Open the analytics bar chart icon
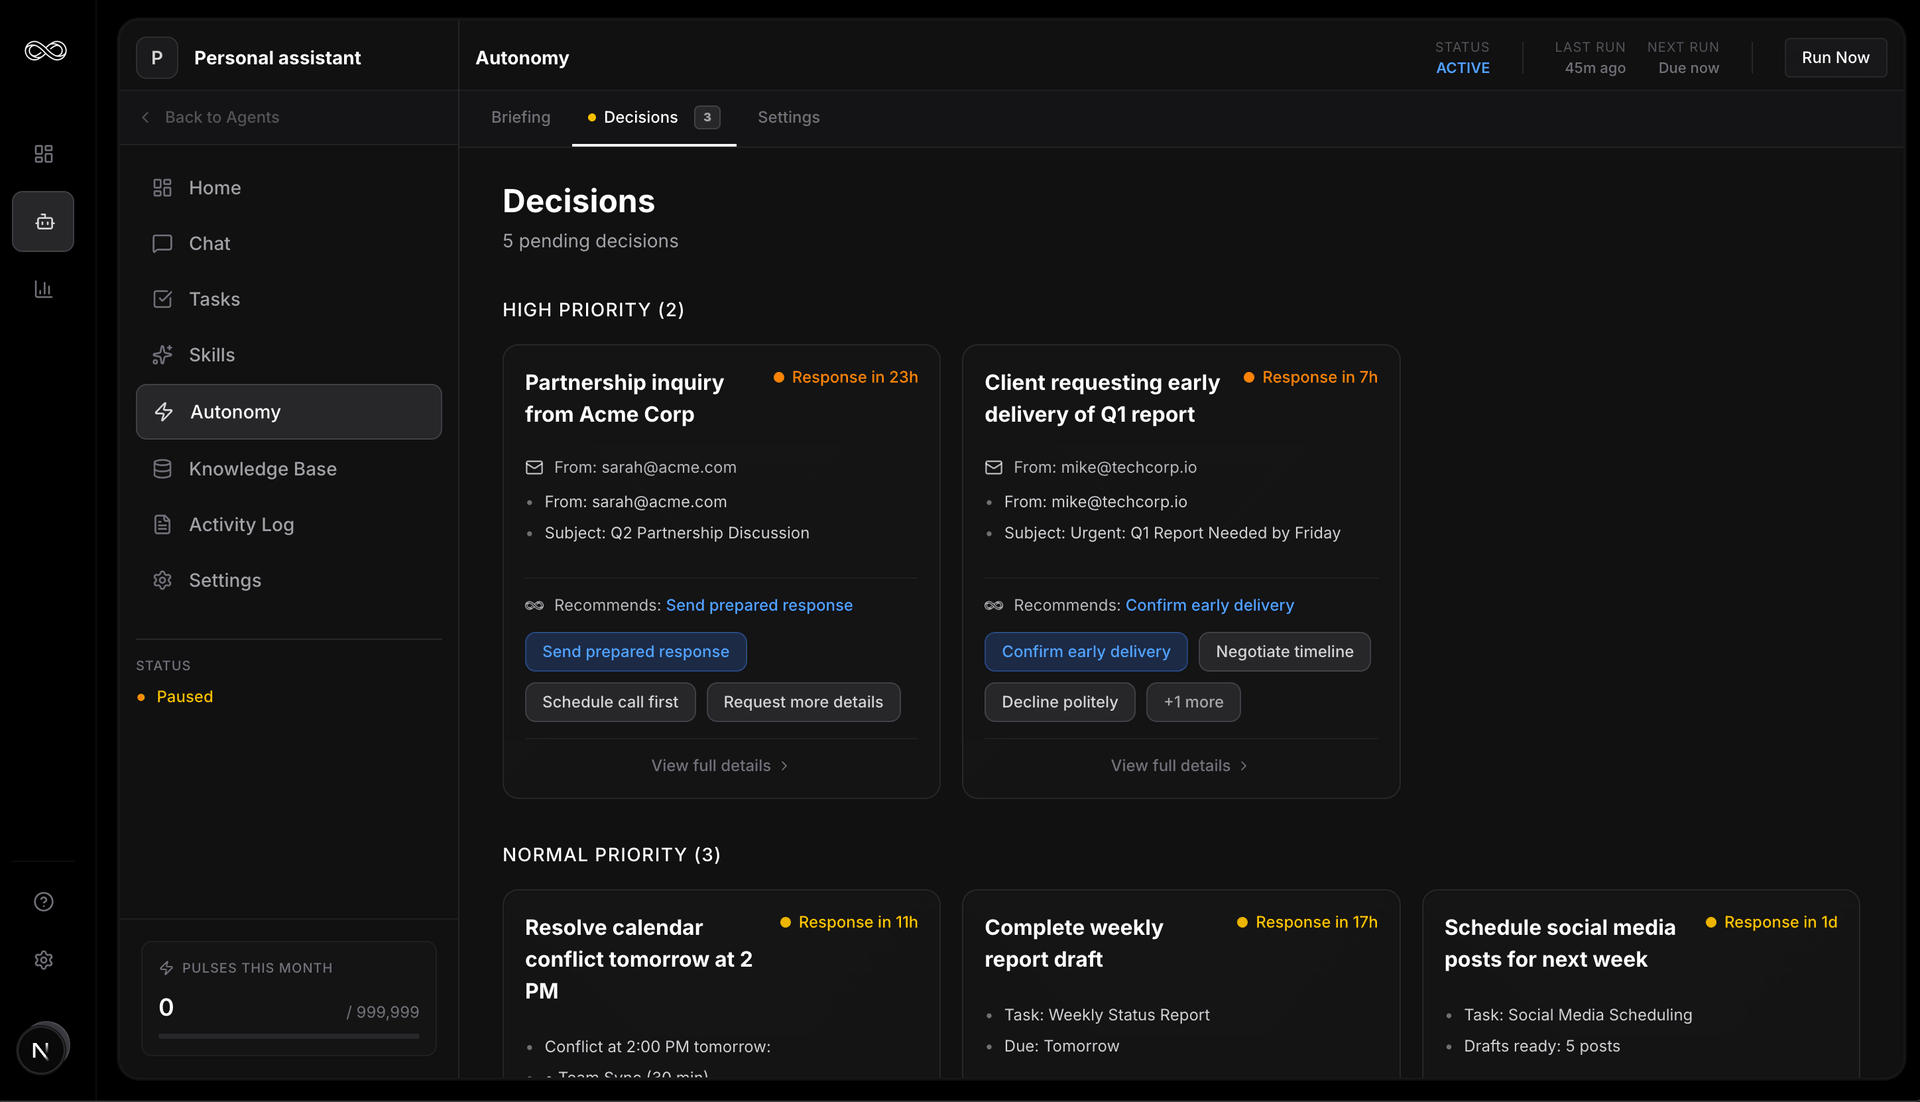This screenshot has width=1920, height=1102. click(x=43, y=289)
